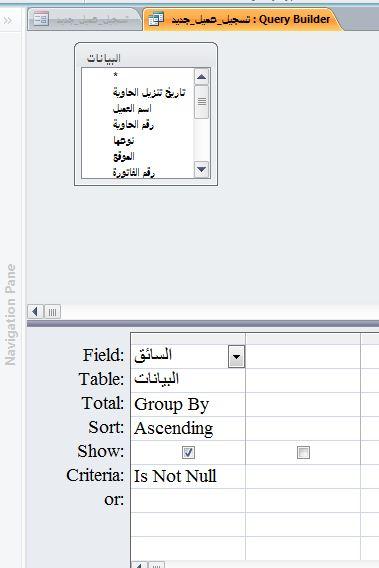
Task: Select رقم الحاوية field in the list
Action: pyautogui.click(x=133, y=125)
